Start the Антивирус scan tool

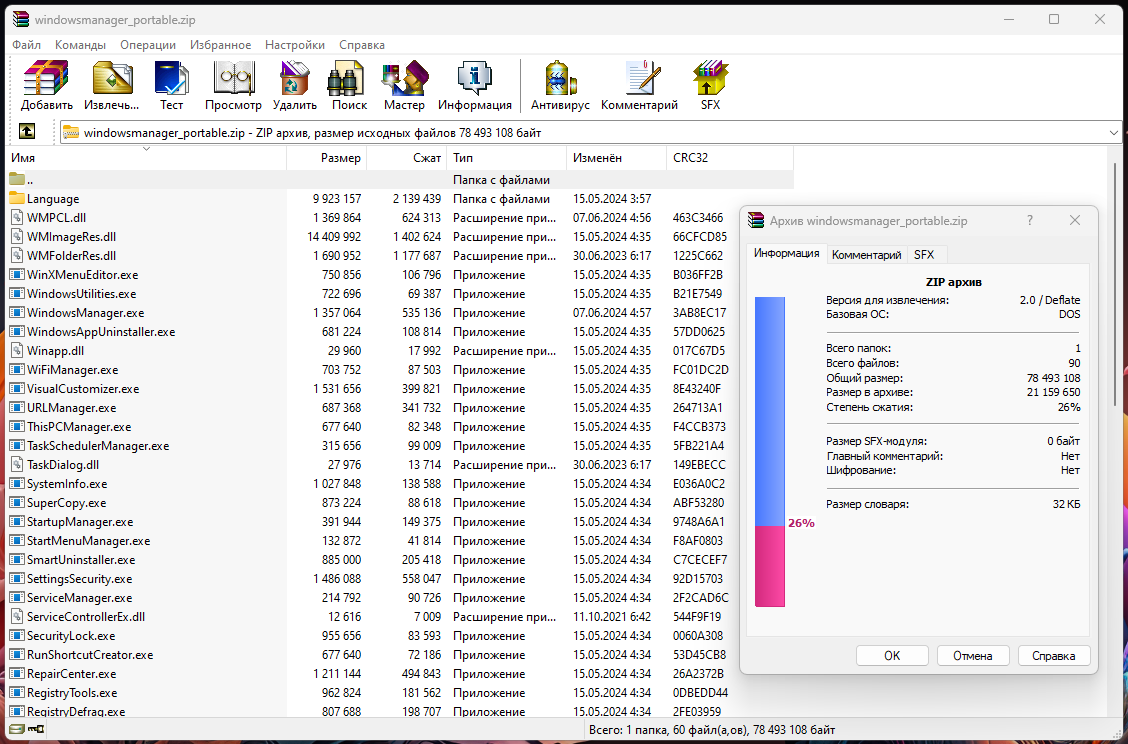point(560,85)
